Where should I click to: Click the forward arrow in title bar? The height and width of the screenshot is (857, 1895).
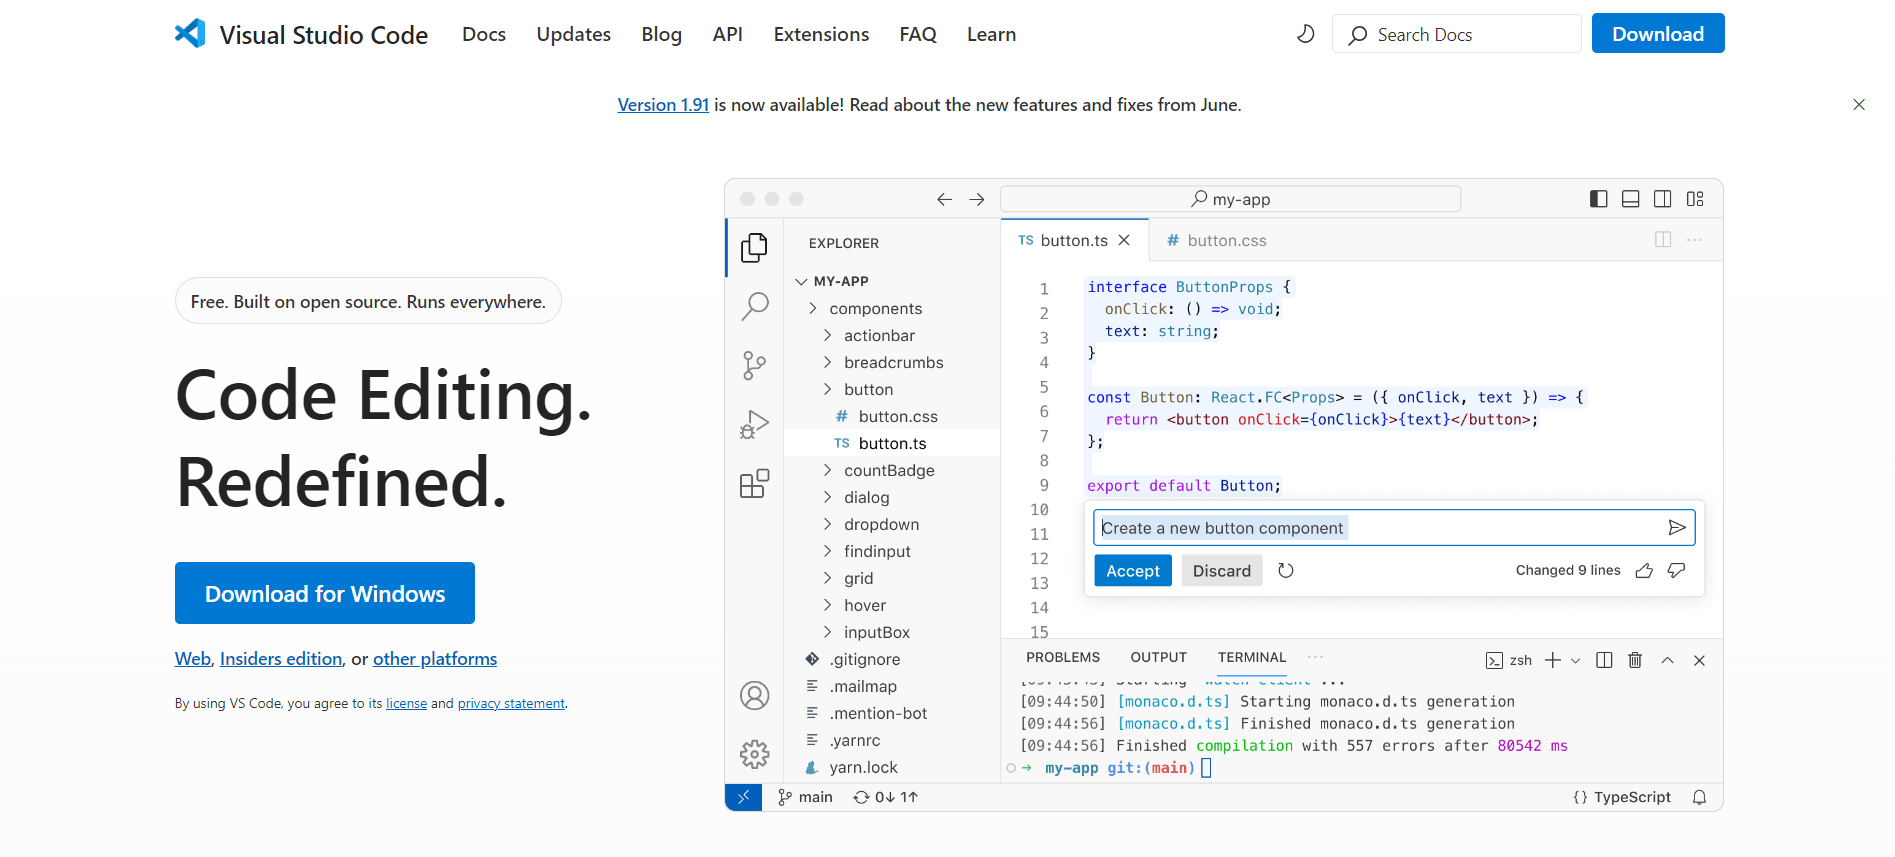(977, 199)
